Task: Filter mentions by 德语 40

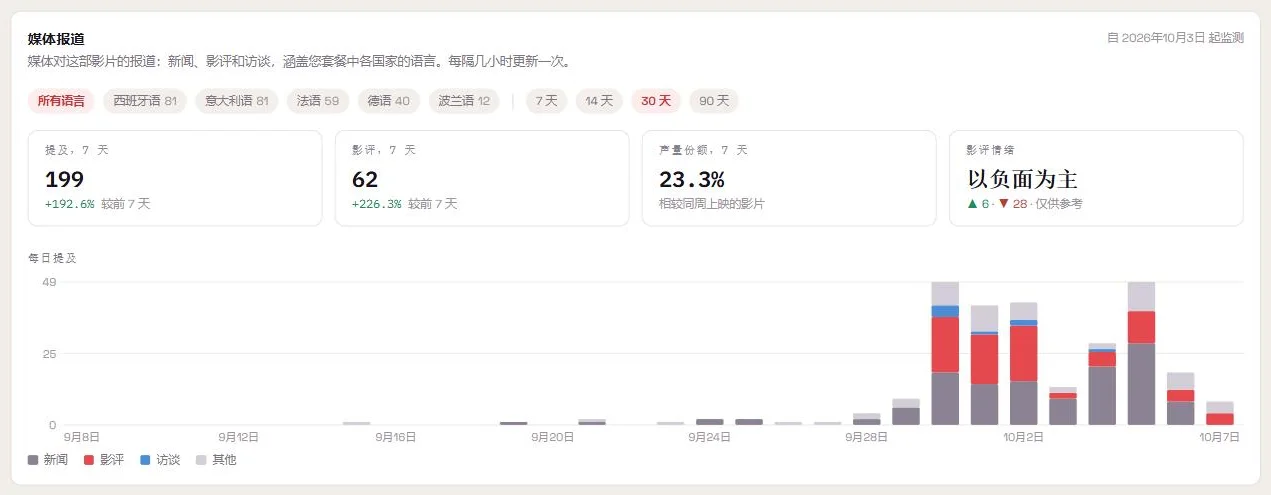Action: click(x=389, y=101)
